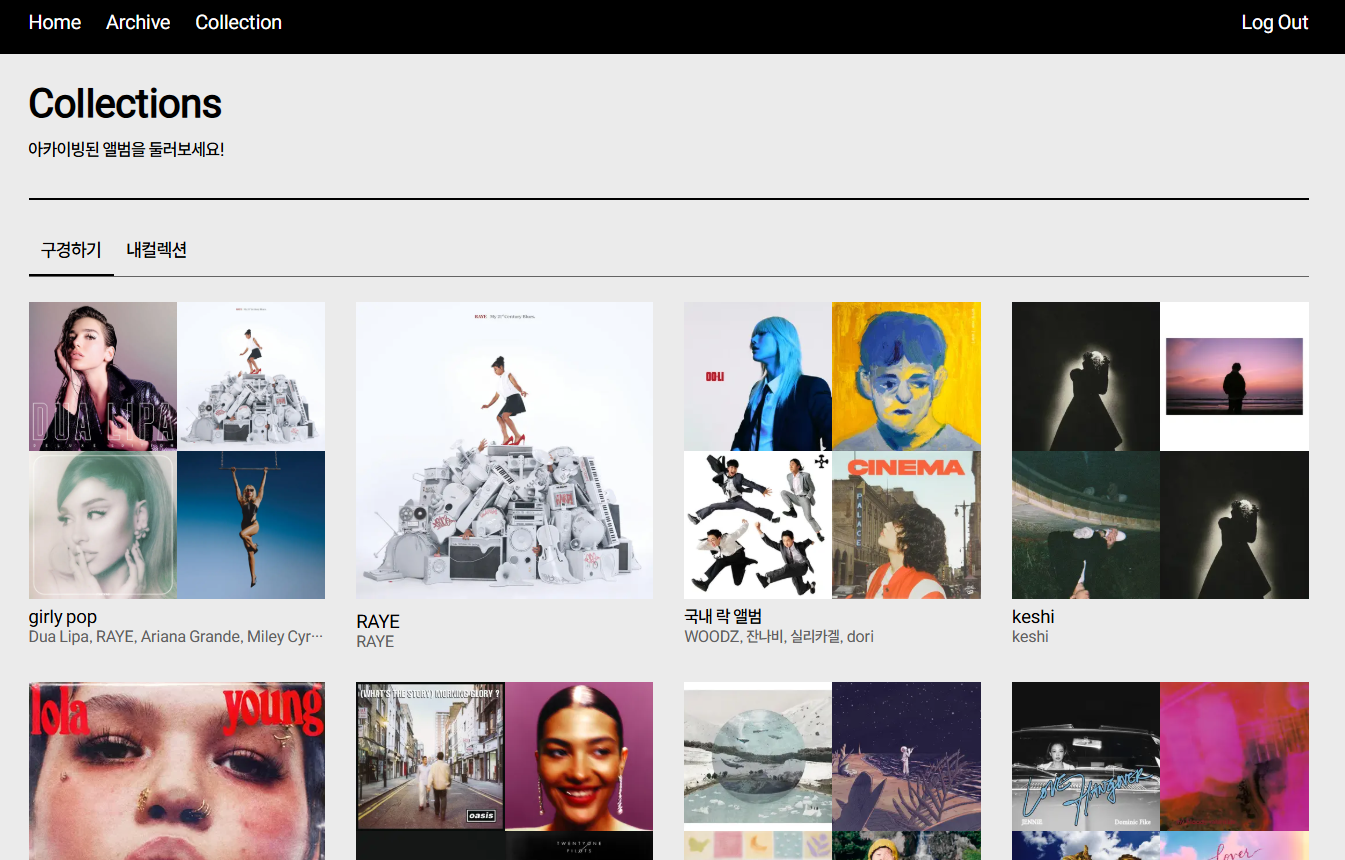Screen dimensions: 1345x860
Task: Click the Oasis Morning Glory album cover
Action: [430, 756]
